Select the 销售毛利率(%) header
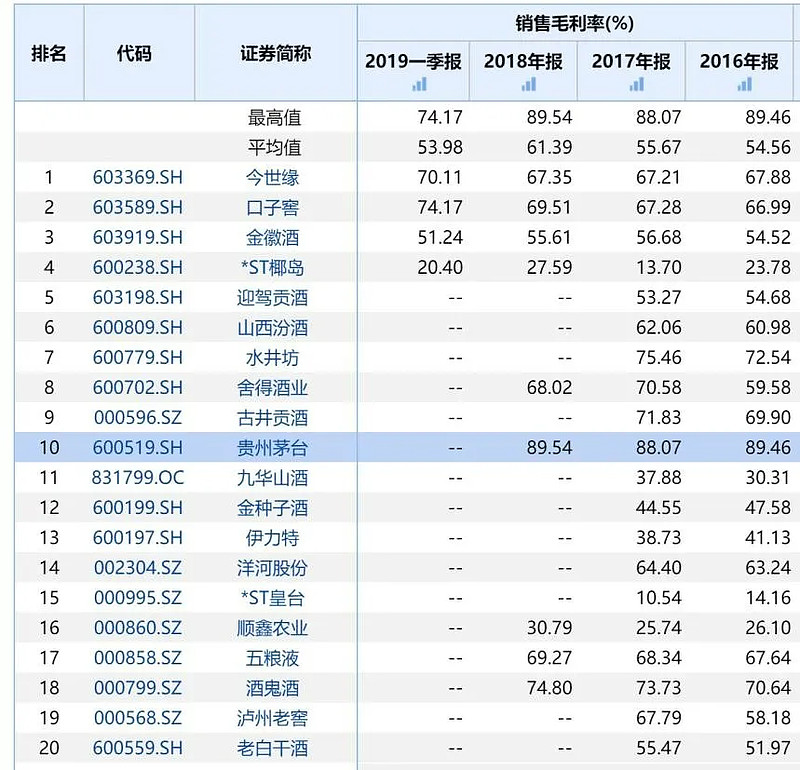800x770 pixels. click(574, 23)
